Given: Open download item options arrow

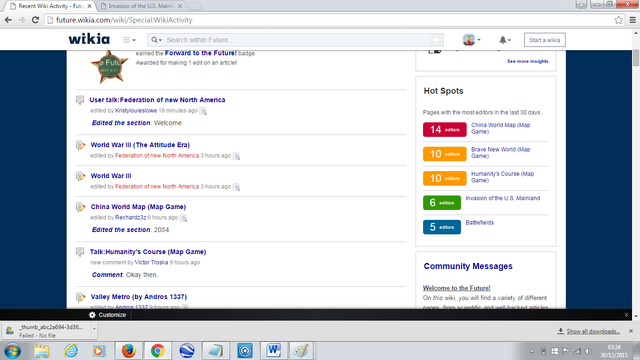Looking at the screenshot, I should [x=94, y=328].
